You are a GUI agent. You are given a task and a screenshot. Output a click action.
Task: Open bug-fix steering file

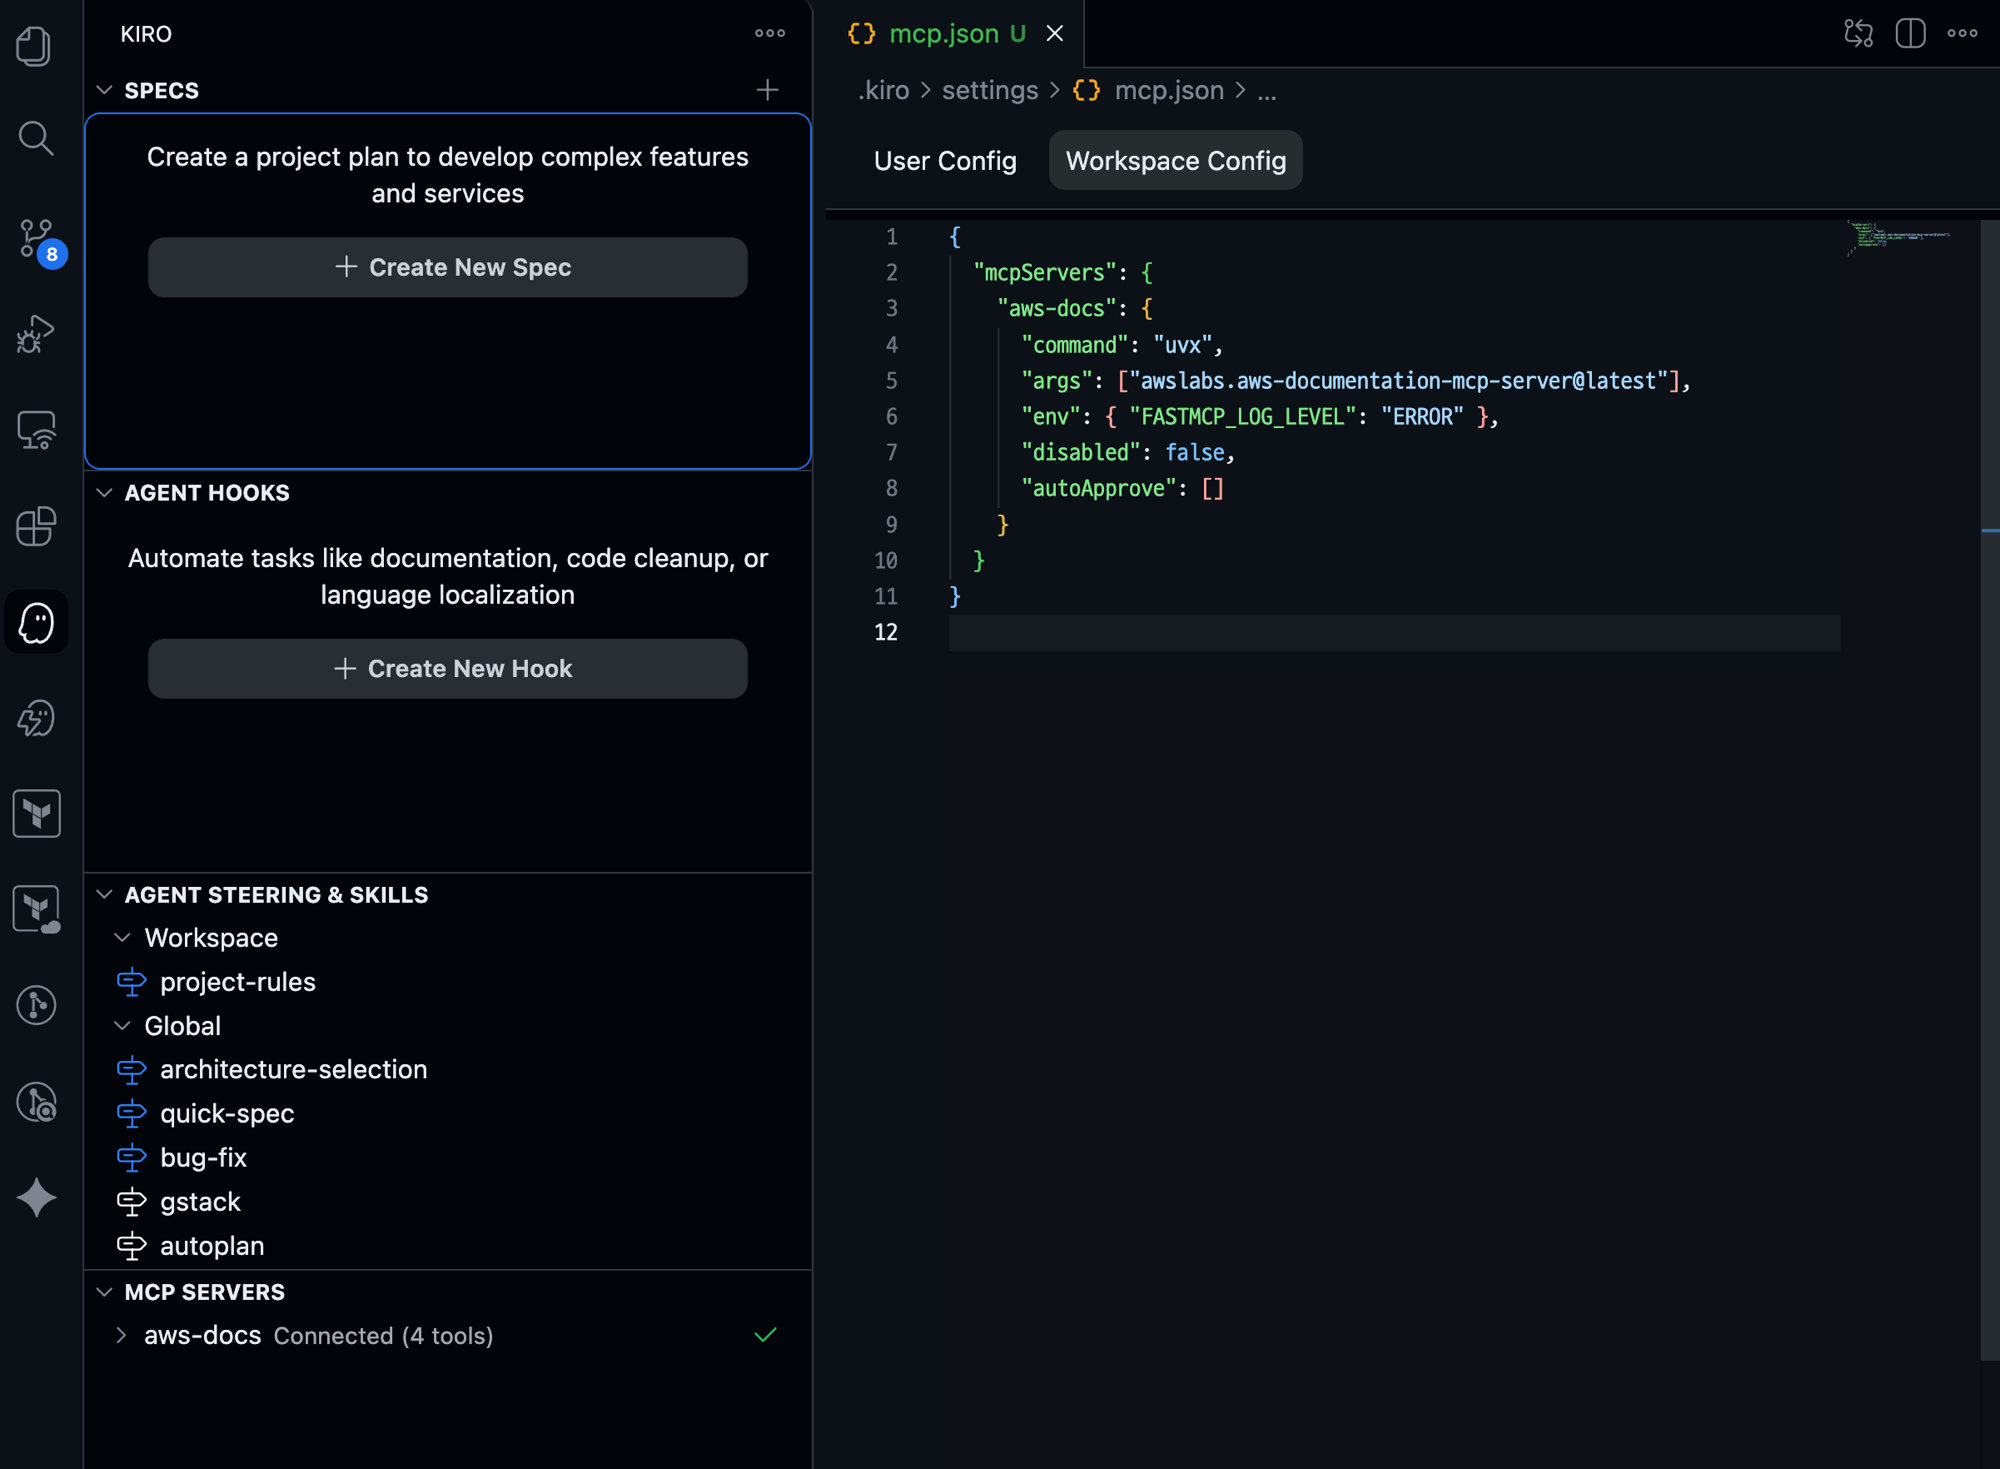click(x=203, y=1157)
